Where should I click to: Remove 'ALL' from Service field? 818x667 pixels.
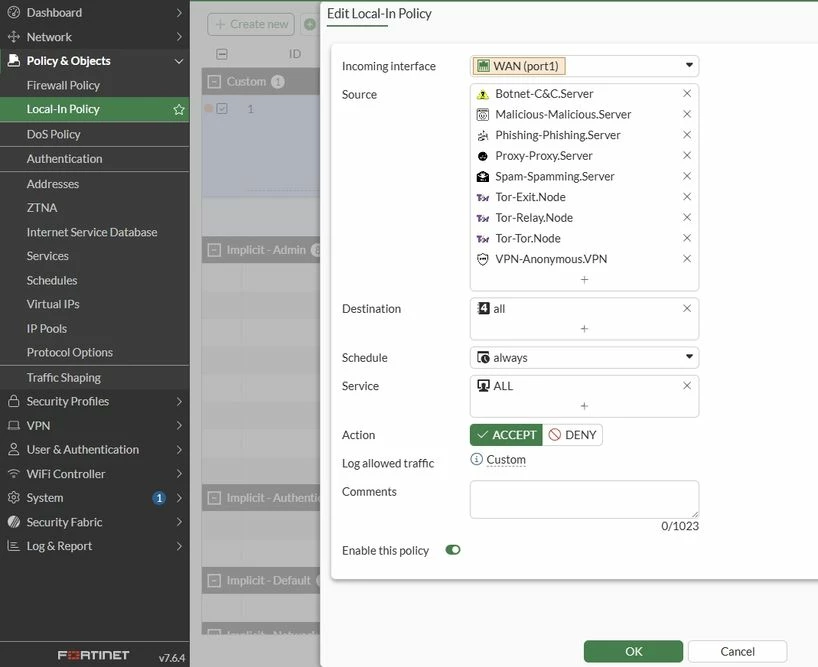[x=687, y=385]
